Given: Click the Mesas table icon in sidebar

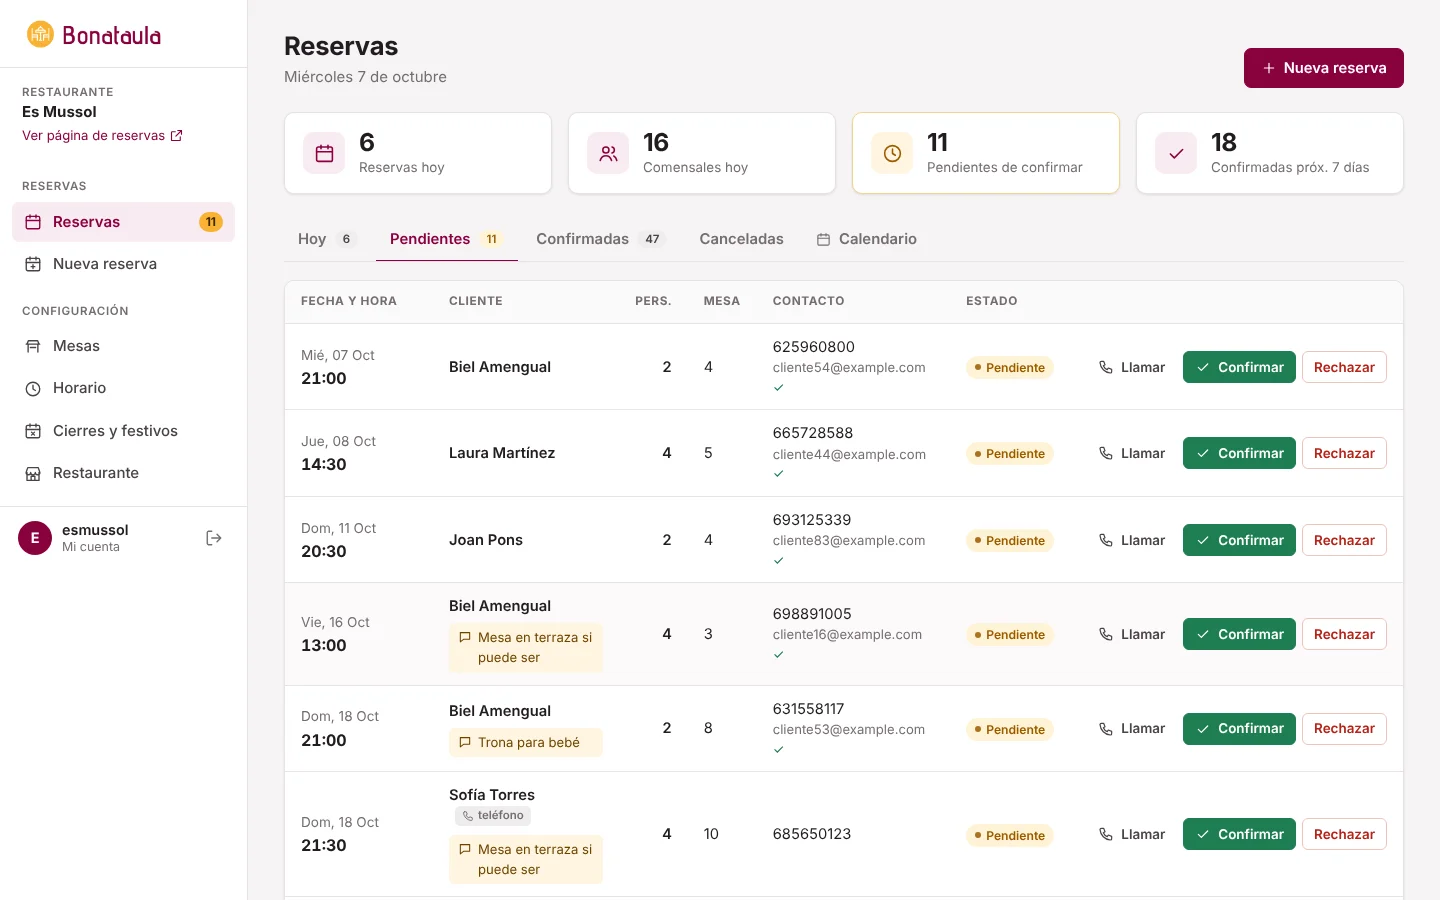Looking at the screenshot, I should [x=33, y=346].
